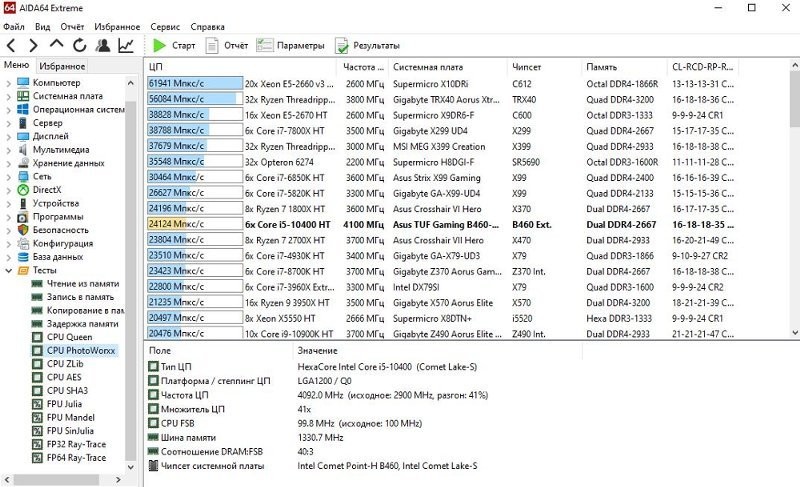Expand the Компьютер tree node
This screenshot has width=800, height=487.
(x=8, y=83)
